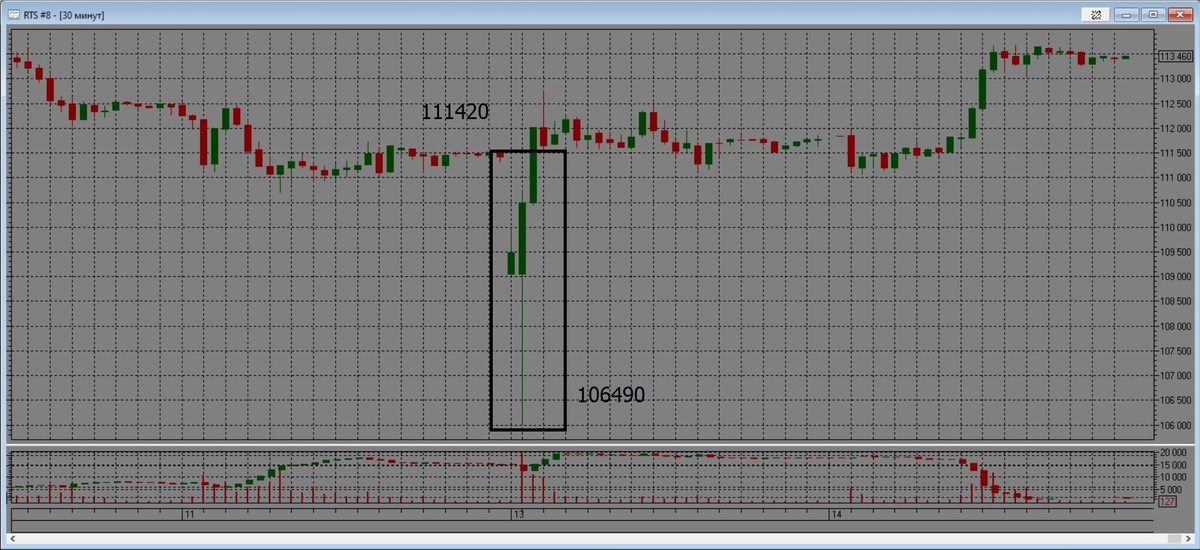Click the 10 000 volume axis label
This screenshot has height=550, width=1200.
point(1172,477)
